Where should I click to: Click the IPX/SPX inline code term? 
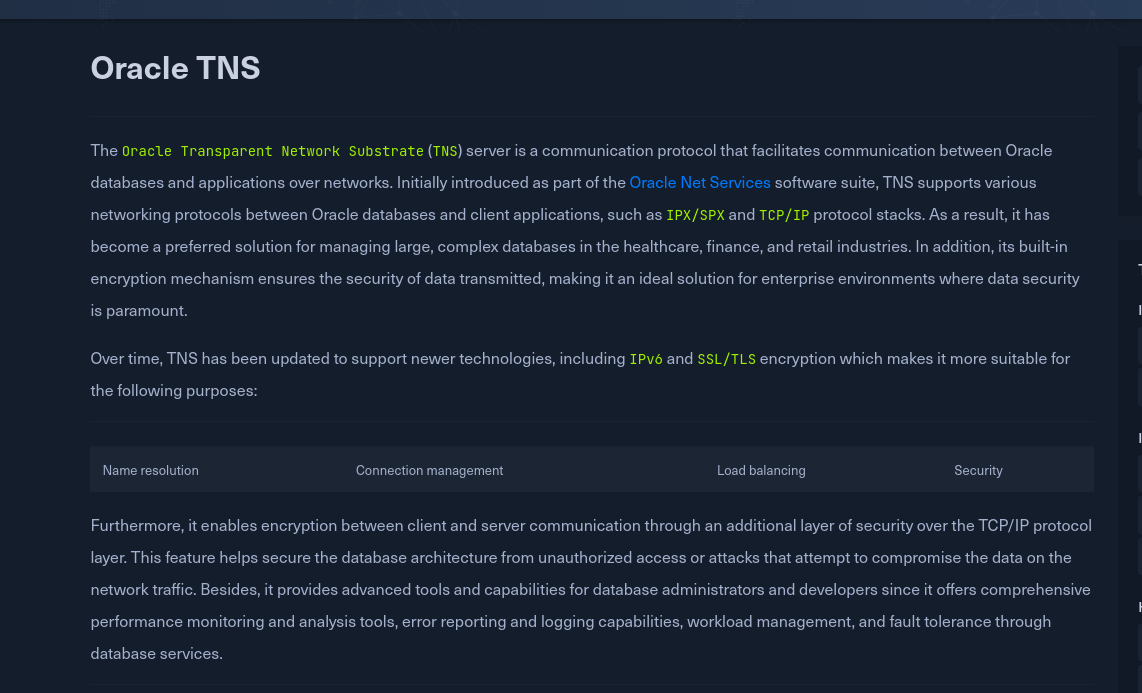(x=695, y=215)
